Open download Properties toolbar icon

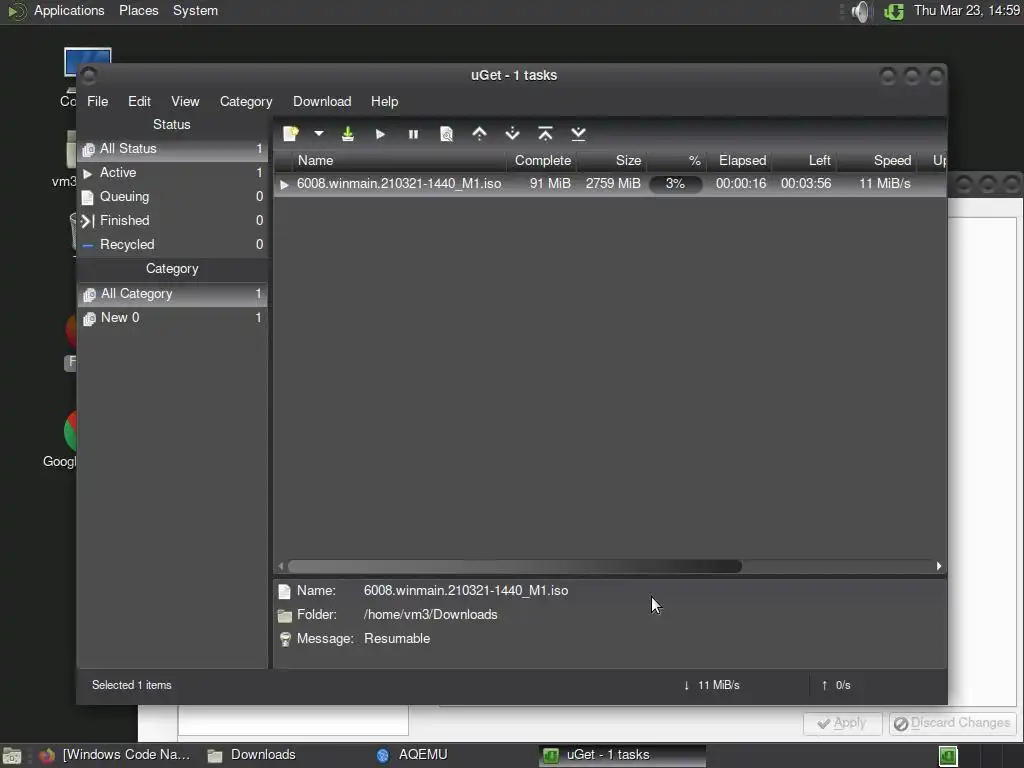click(x=447, y=134)
